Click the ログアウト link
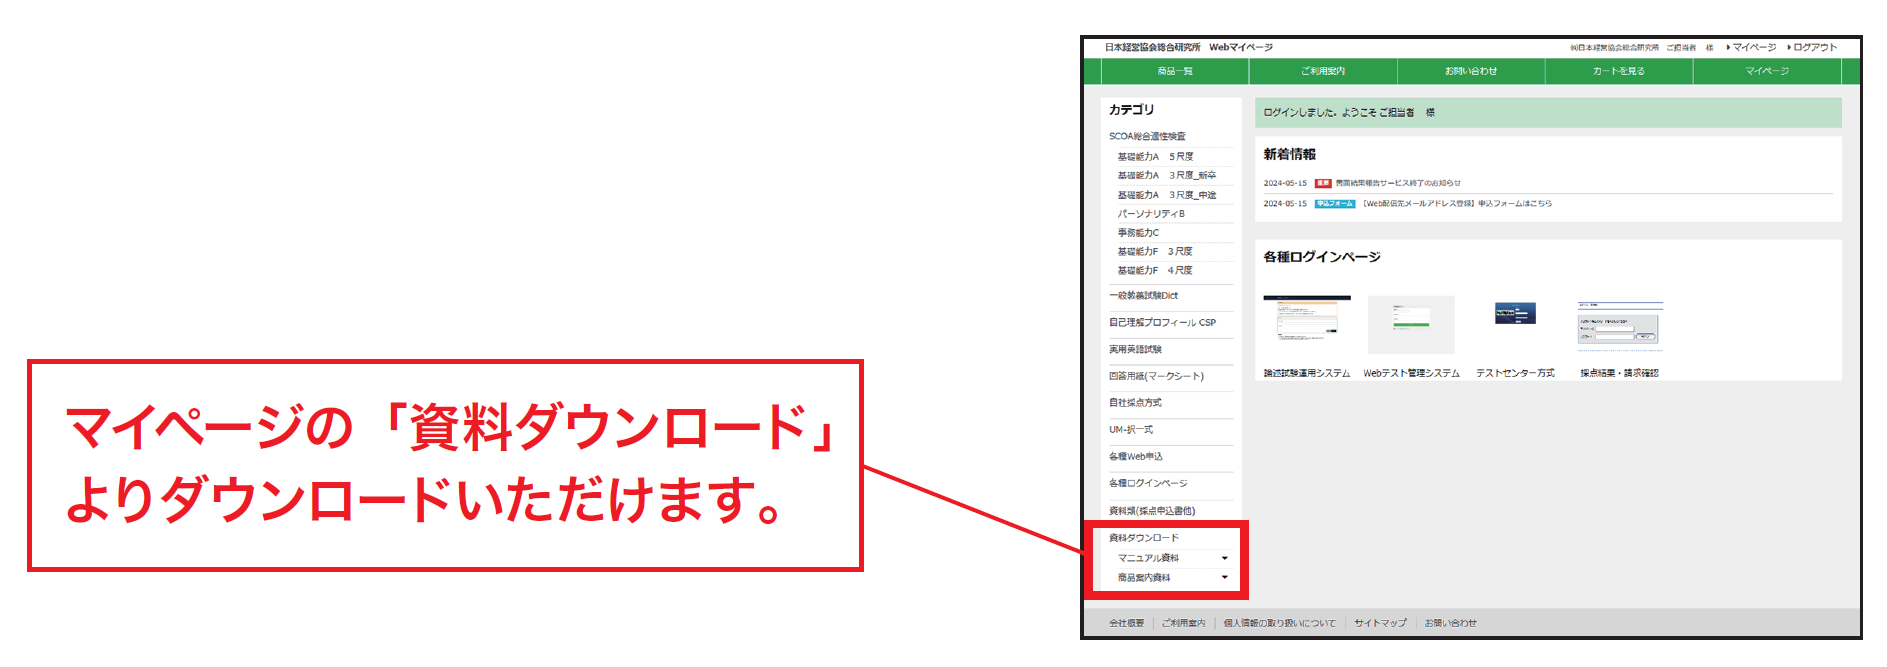 click(1815, 47)
